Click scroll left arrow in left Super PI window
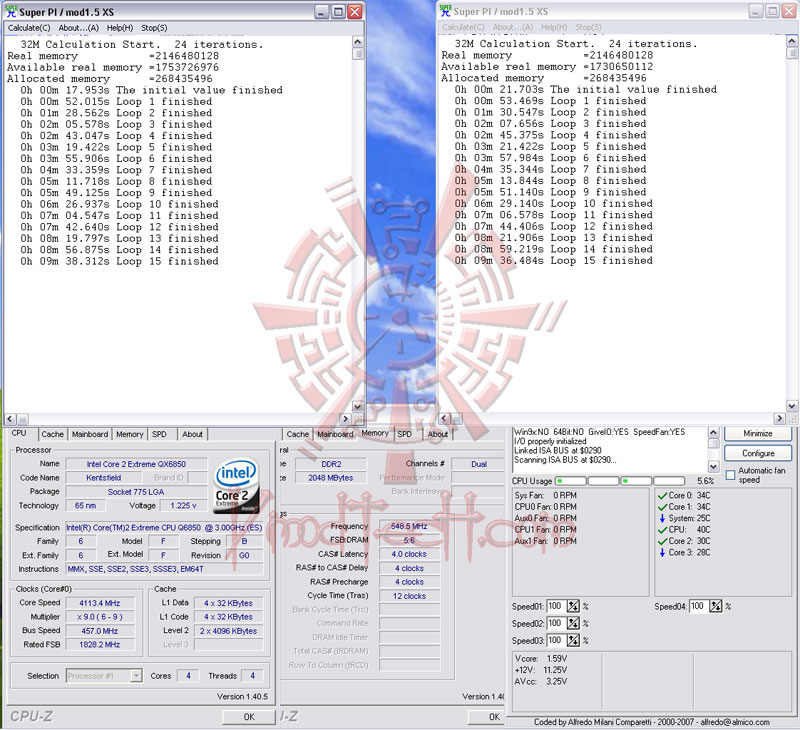Viewport: 800px width, 730px height. tap(10, 419)
